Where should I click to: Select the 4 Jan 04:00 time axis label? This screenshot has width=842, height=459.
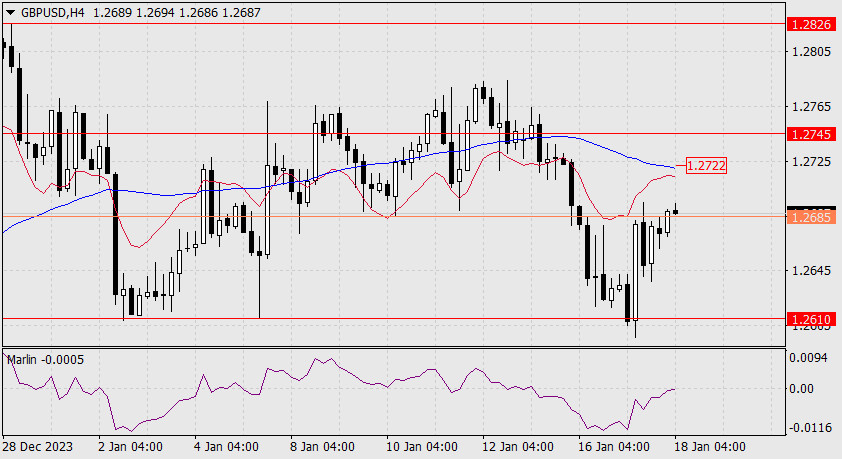(226, 447)
